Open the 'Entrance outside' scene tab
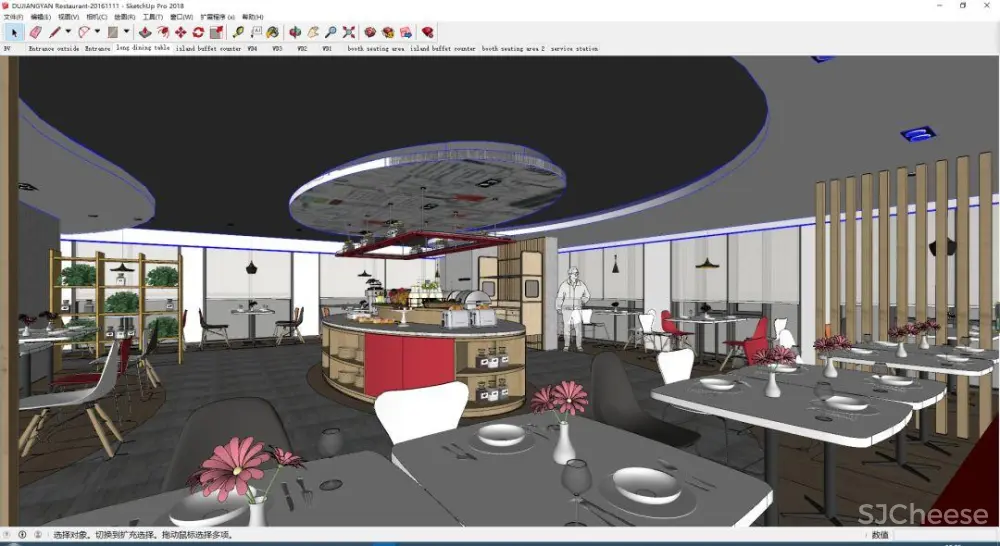 coord(53,48)
